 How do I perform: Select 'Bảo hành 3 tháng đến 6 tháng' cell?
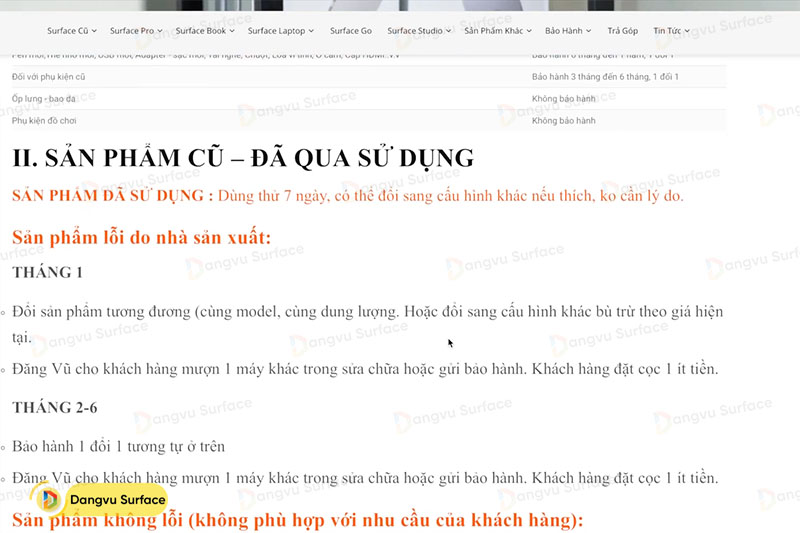[605, 77]
